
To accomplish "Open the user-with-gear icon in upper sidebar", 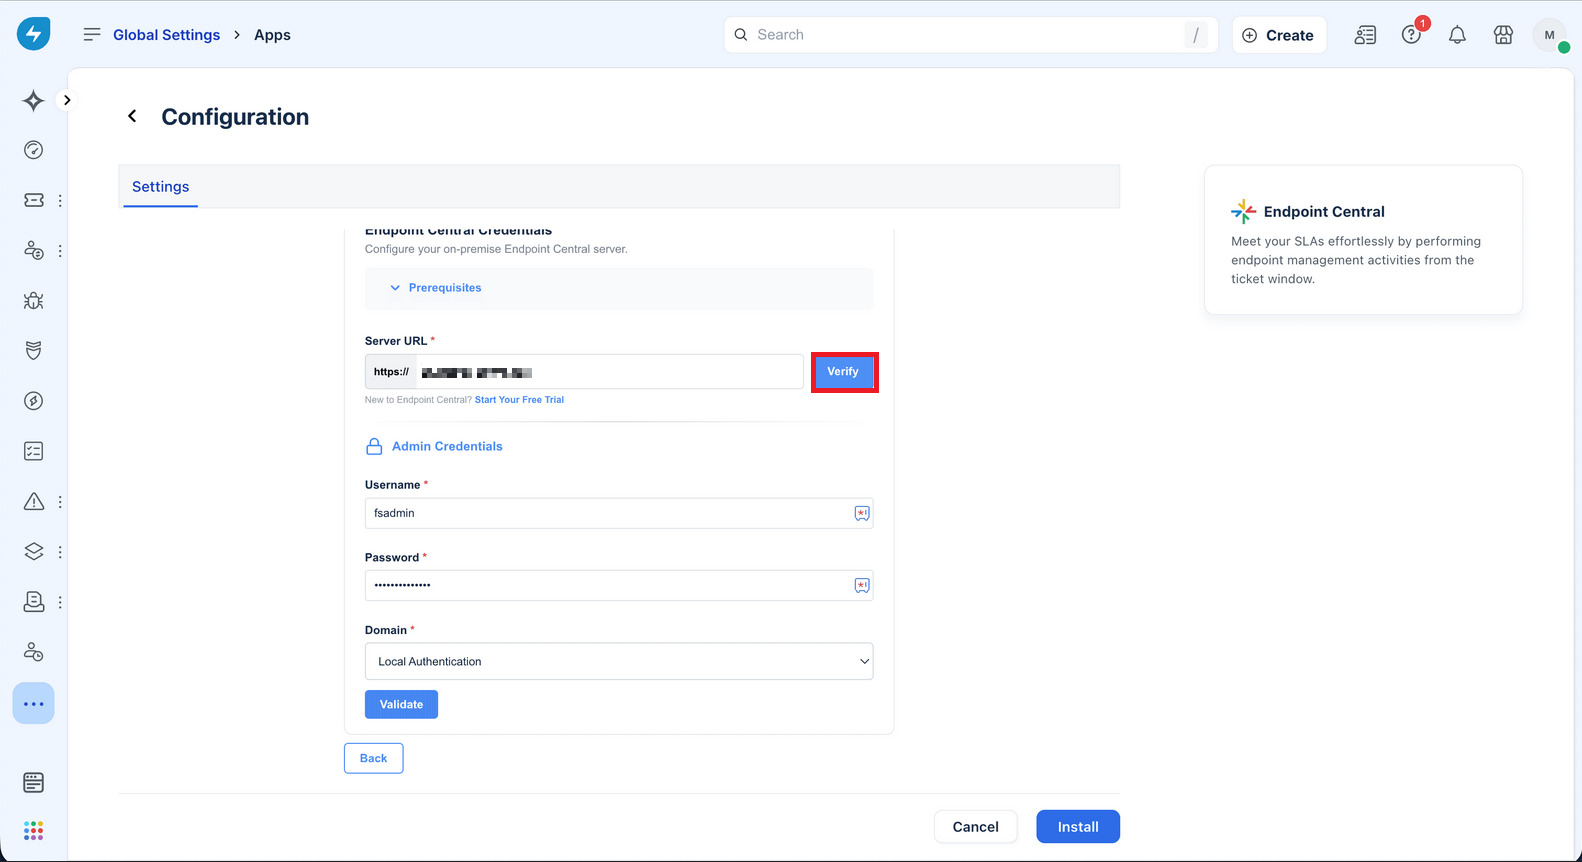I will click(x=33, y=250).
